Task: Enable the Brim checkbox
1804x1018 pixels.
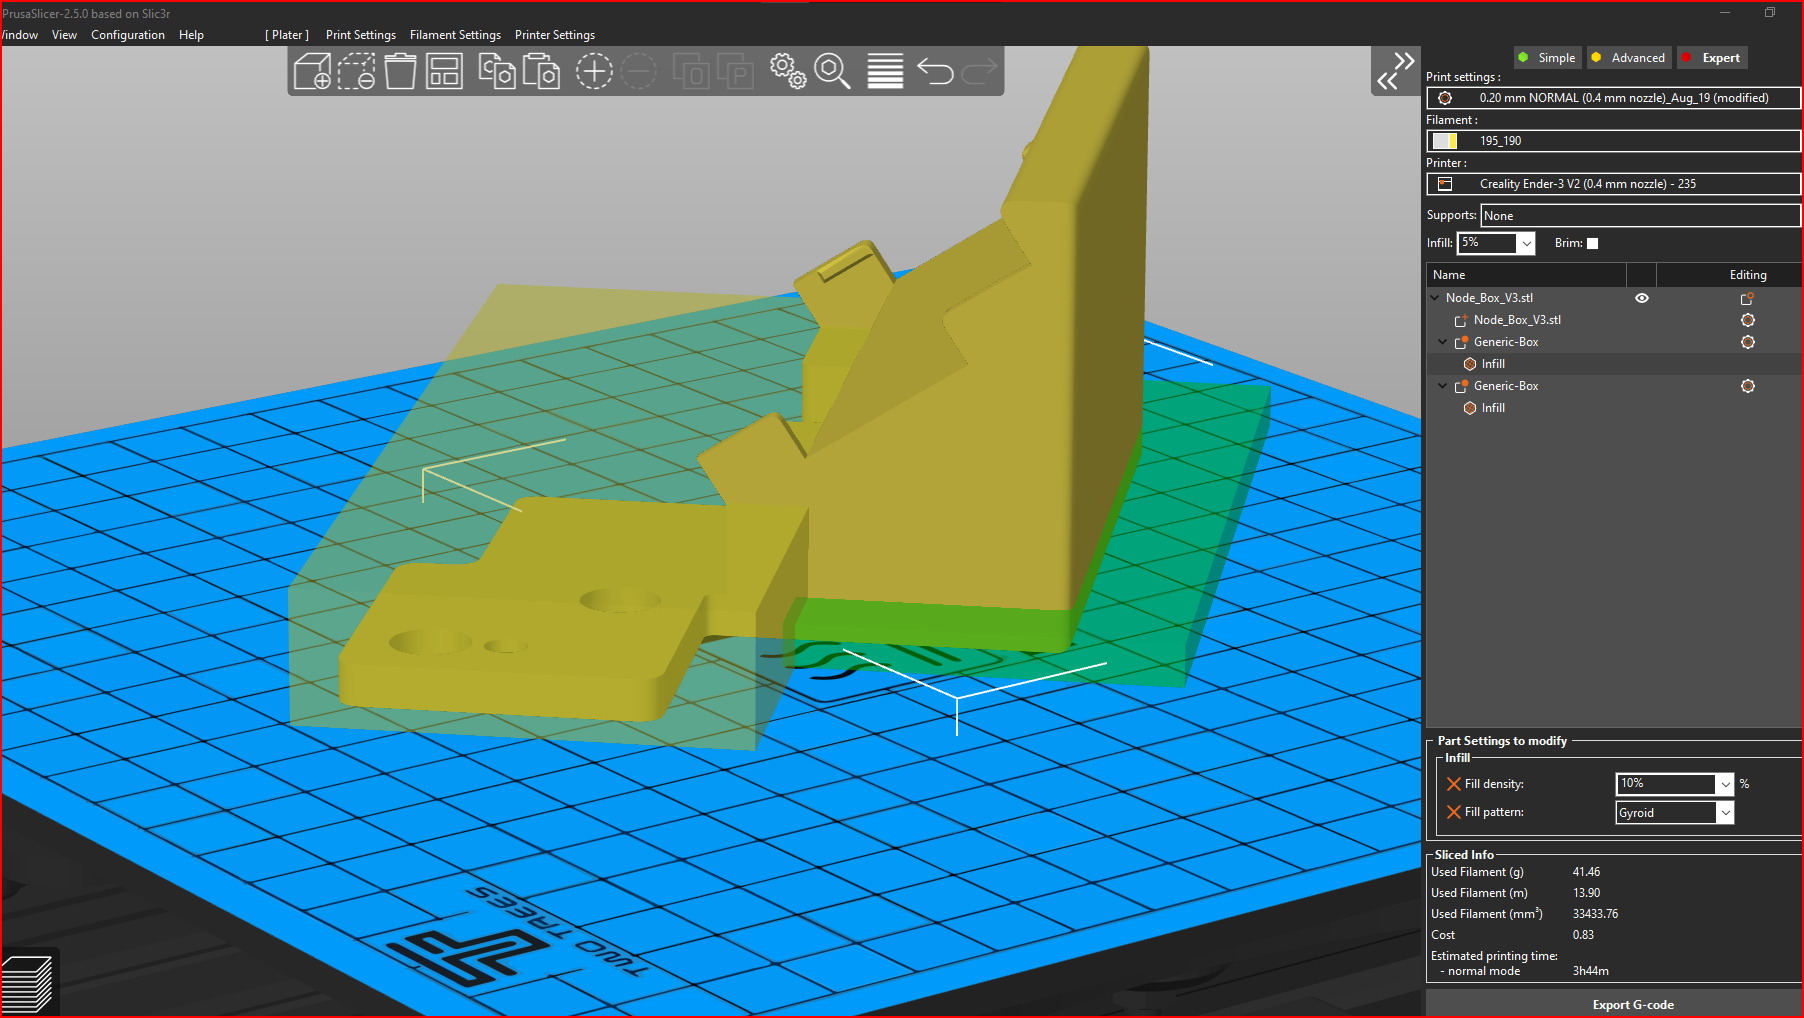Action: 1593,243
